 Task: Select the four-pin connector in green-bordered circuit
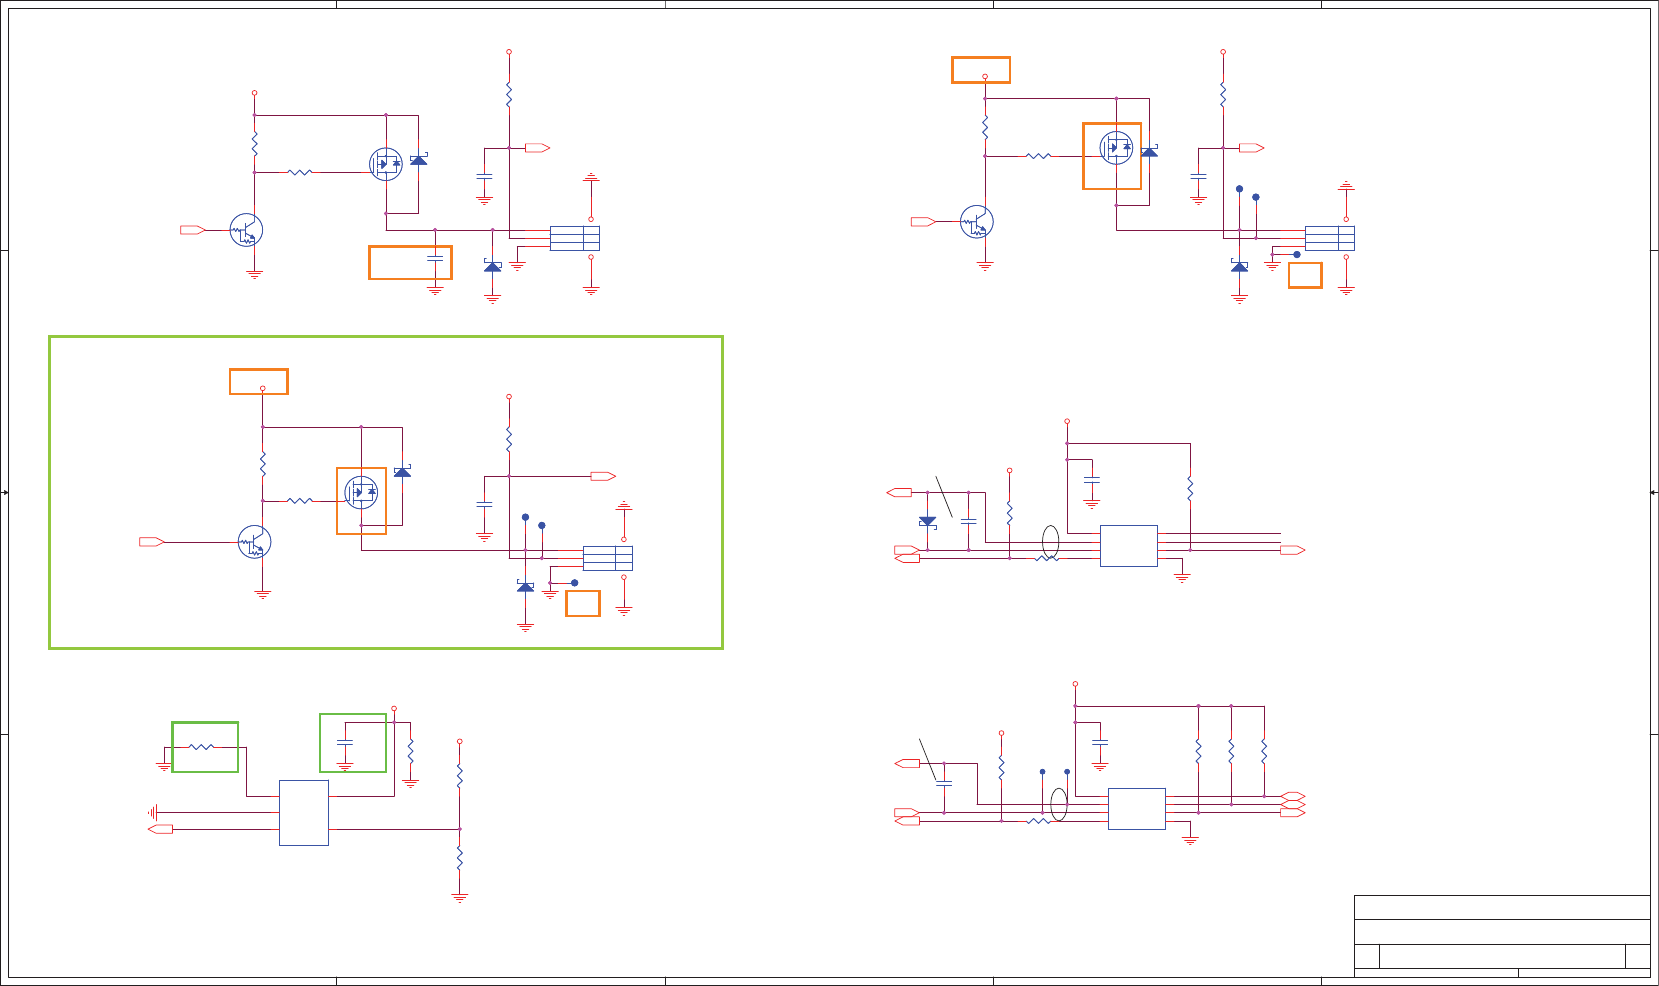coord(608,558)
